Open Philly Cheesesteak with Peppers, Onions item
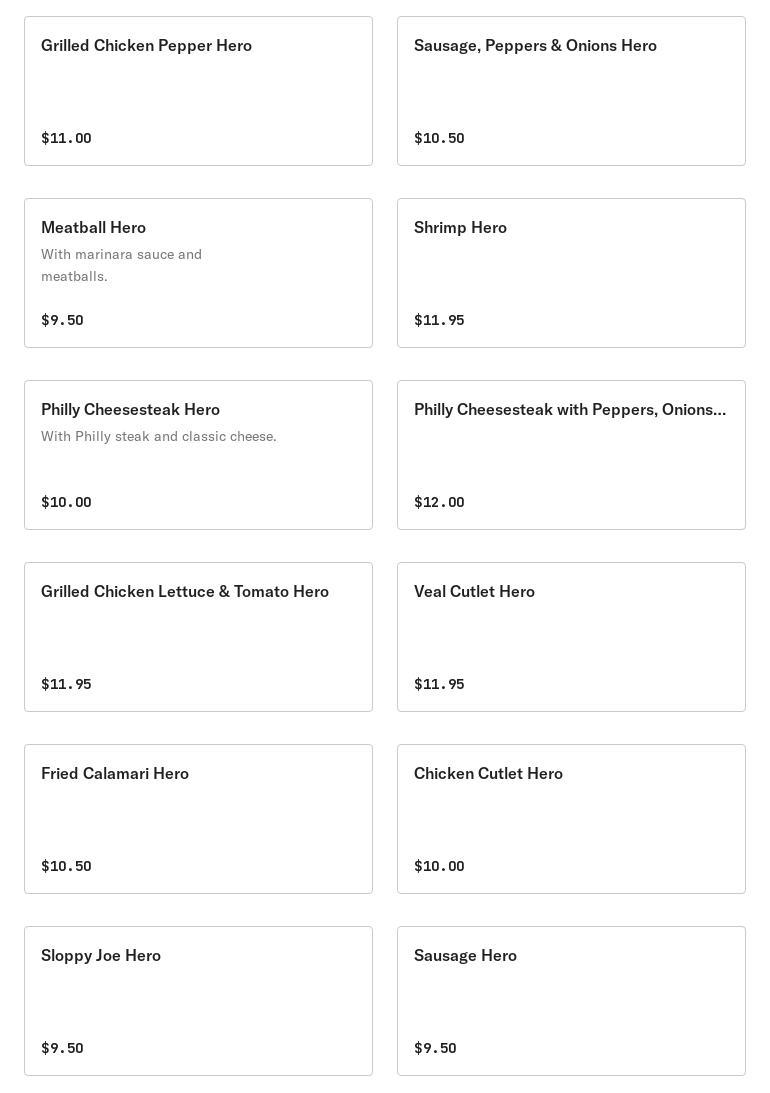This screenshot has width=770, height=1093. click(x=571, y=455)
